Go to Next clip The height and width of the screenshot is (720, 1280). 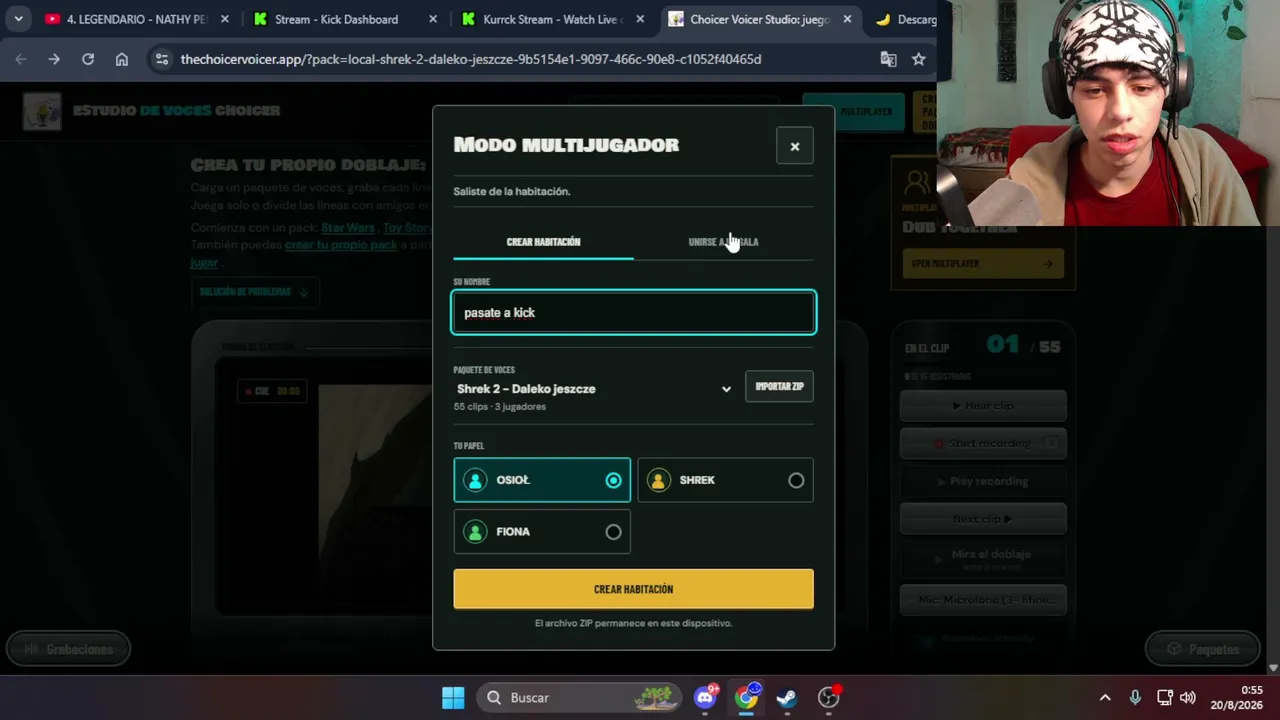tap(983, 519)
